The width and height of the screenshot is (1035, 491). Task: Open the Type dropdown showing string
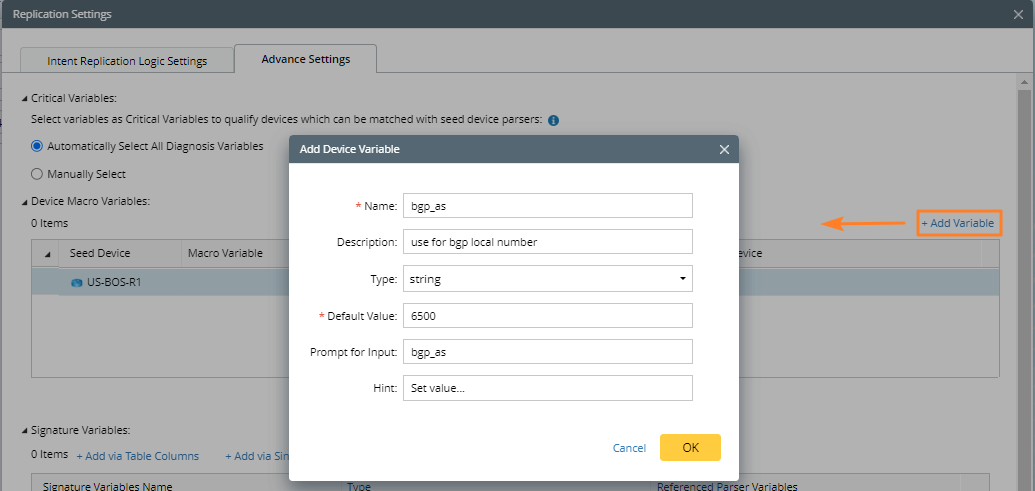tap(547, 279)
